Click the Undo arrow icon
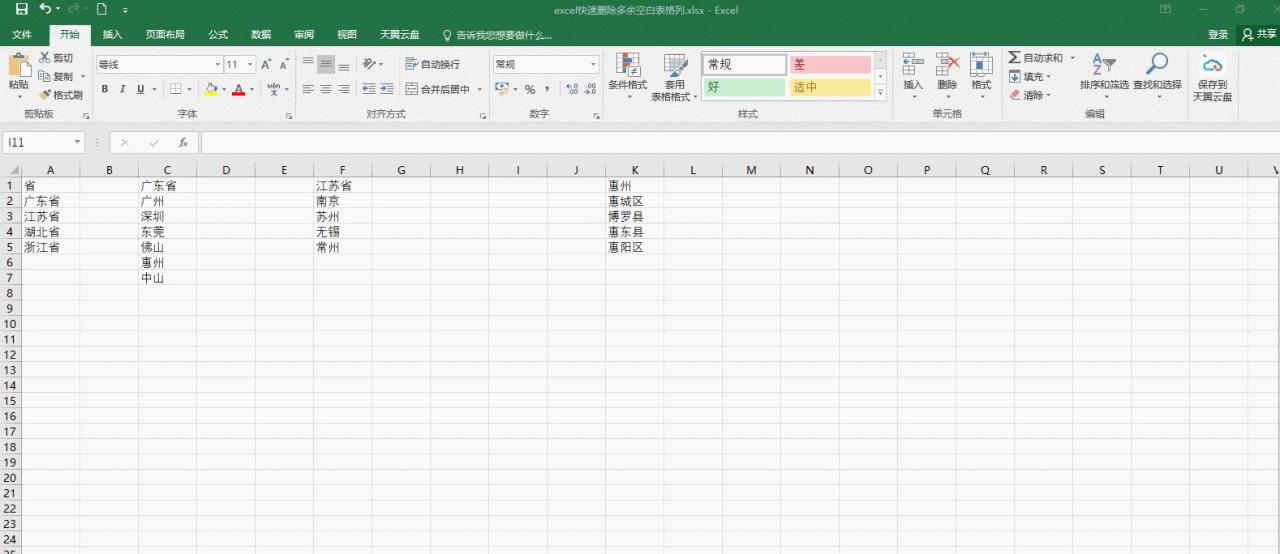The width and height of the screenshot is (1280, 554). click(x=46, y=9)
